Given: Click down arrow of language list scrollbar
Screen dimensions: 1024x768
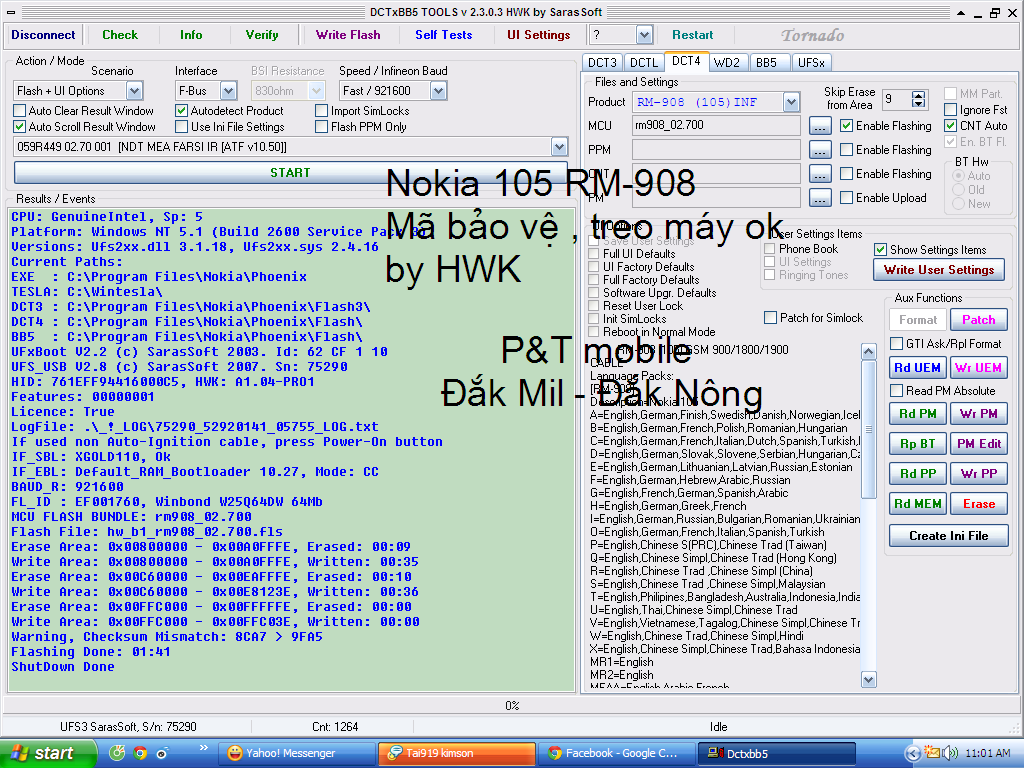Looking at the screenshot, I should (x=868, y=679).
